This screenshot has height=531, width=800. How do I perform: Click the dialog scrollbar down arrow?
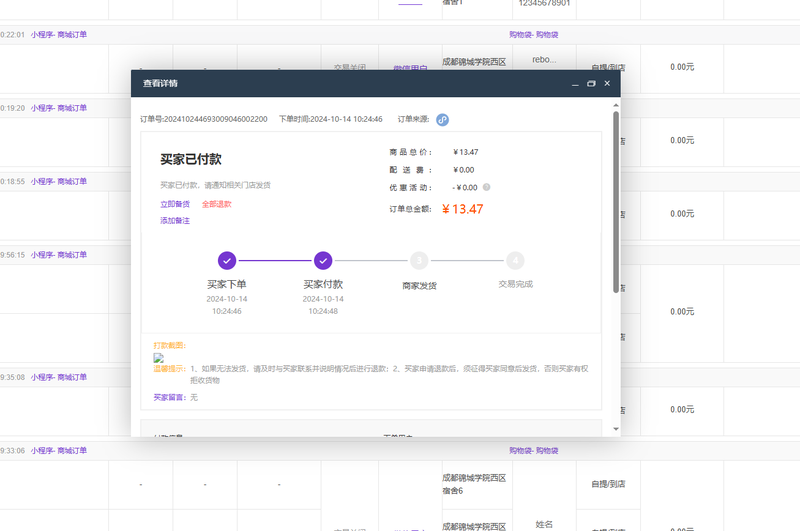616,429
